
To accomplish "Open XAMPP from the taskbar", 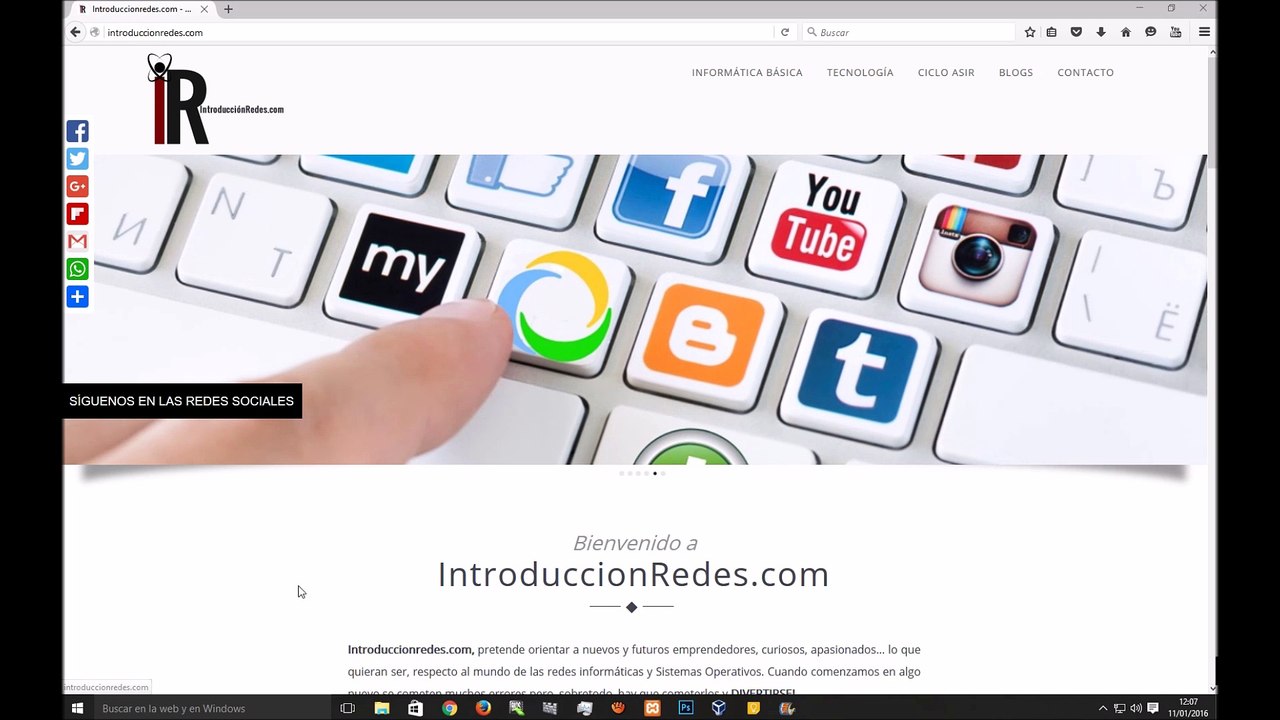I will point(652,708).
